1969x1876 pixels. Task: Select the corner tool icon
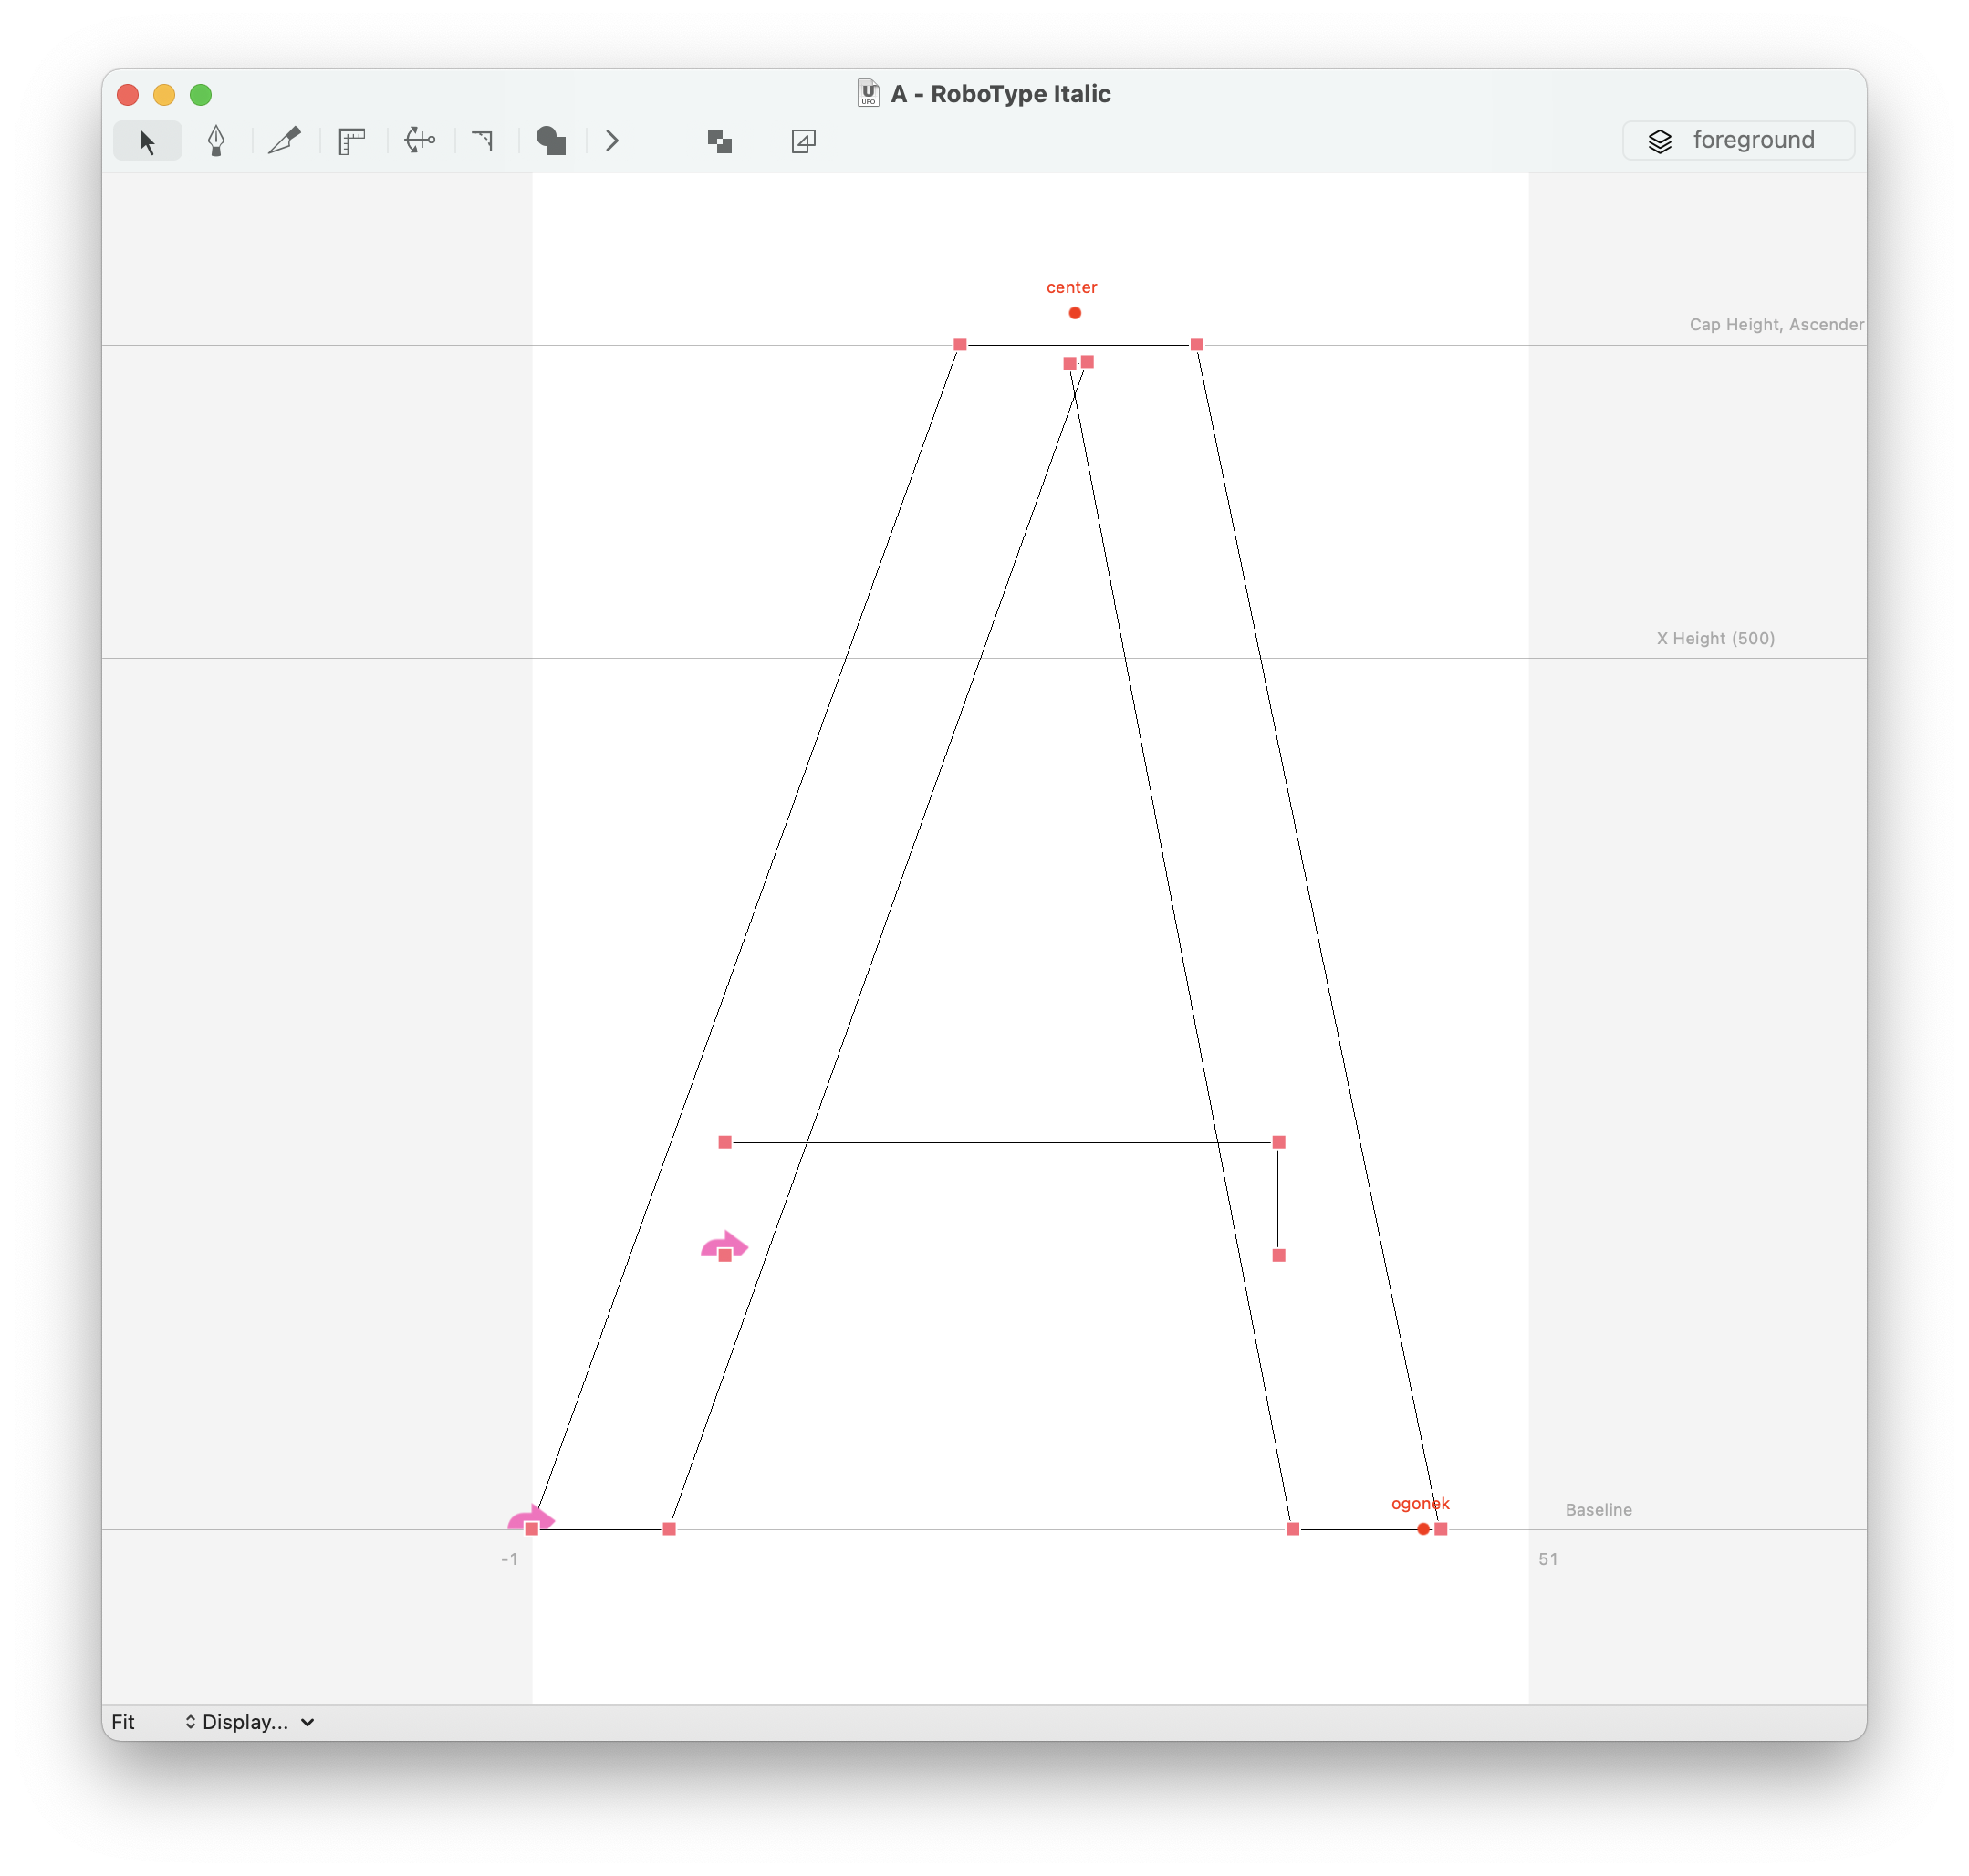[484, 141]
